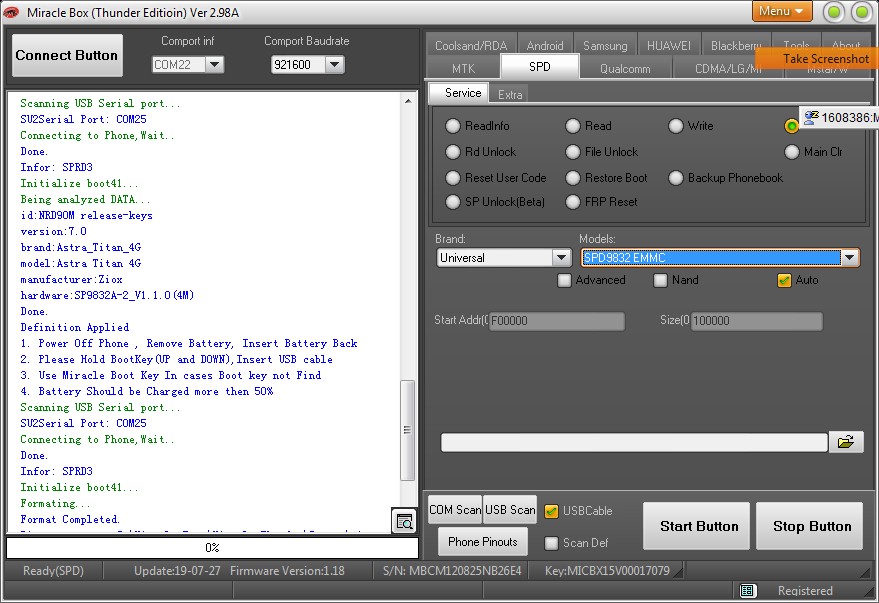Click the log panel vertical scrollbar thumb
879x603 pixels.
click(408, 430)
